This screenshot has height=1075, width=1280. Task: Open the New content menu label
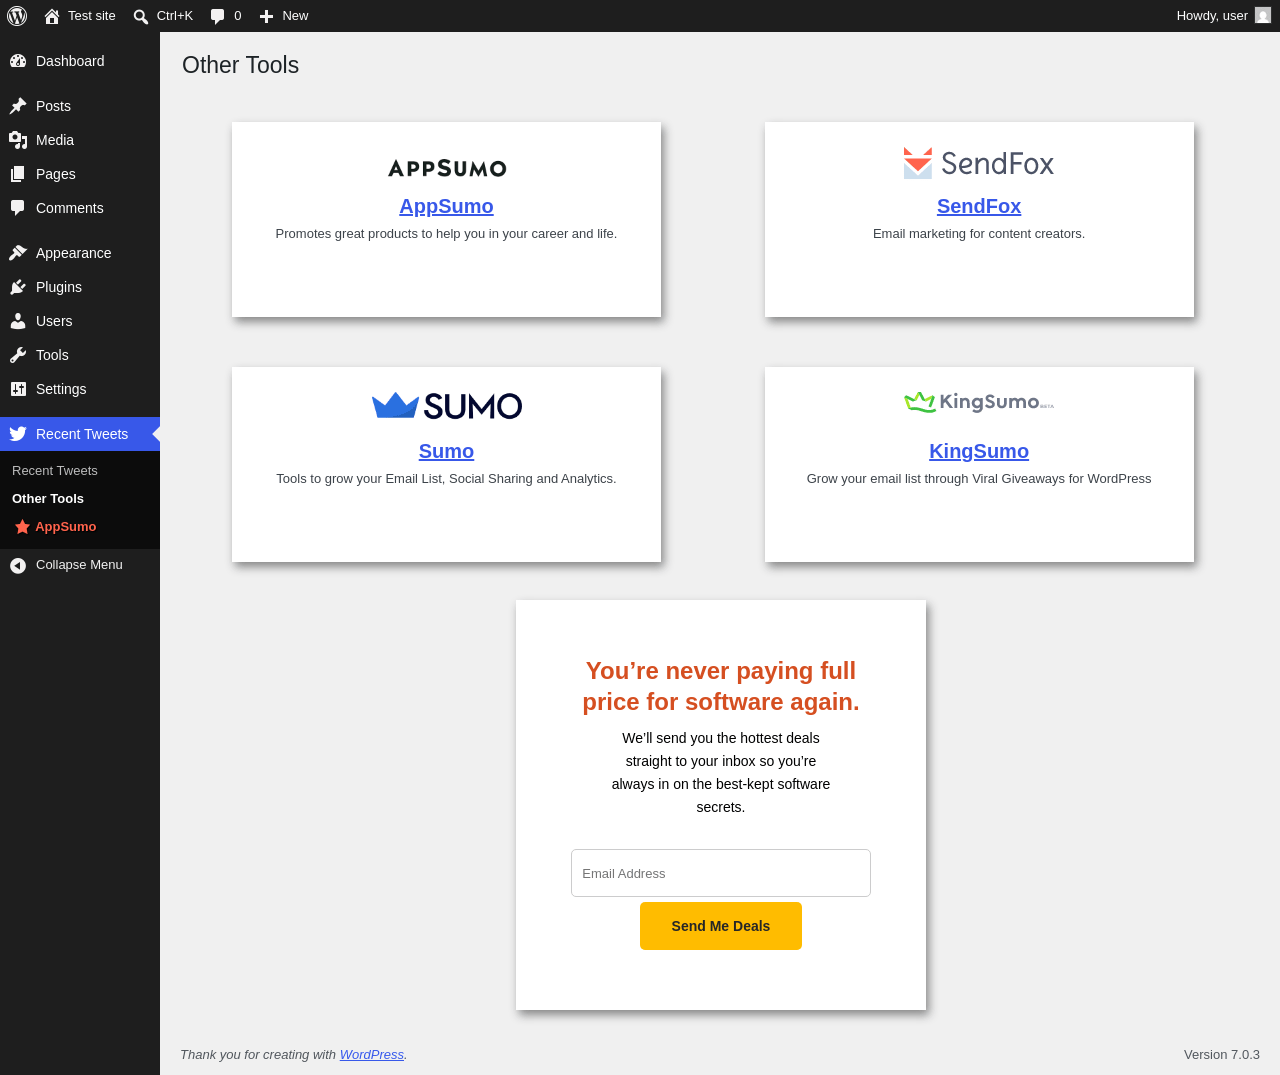295,16
